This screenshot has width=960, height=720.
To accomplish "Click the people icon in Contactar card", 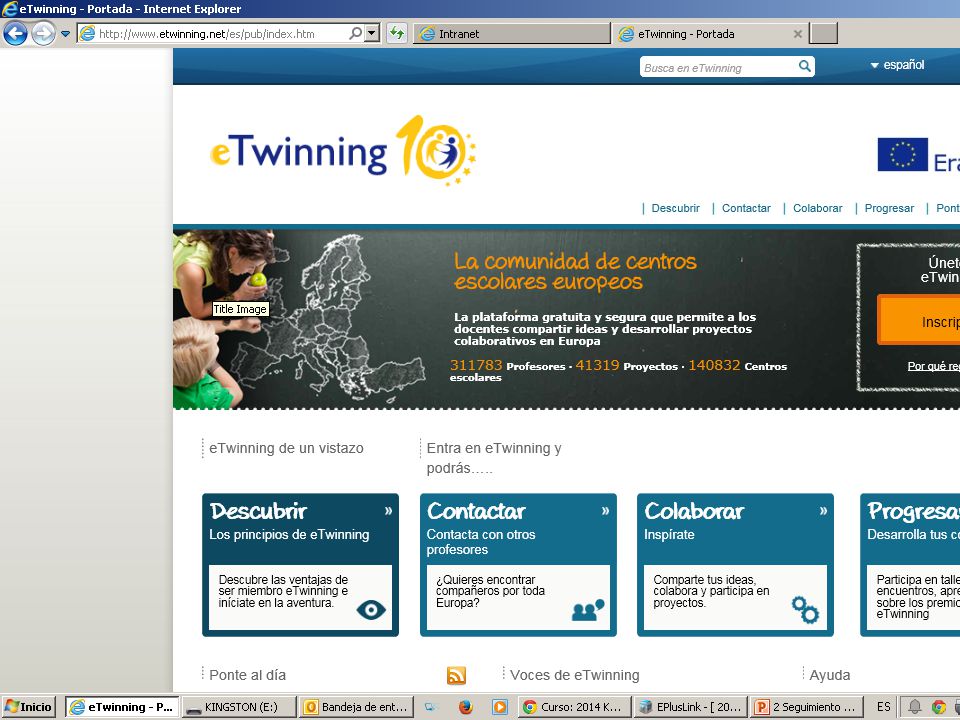I will (x=588, y=610).
